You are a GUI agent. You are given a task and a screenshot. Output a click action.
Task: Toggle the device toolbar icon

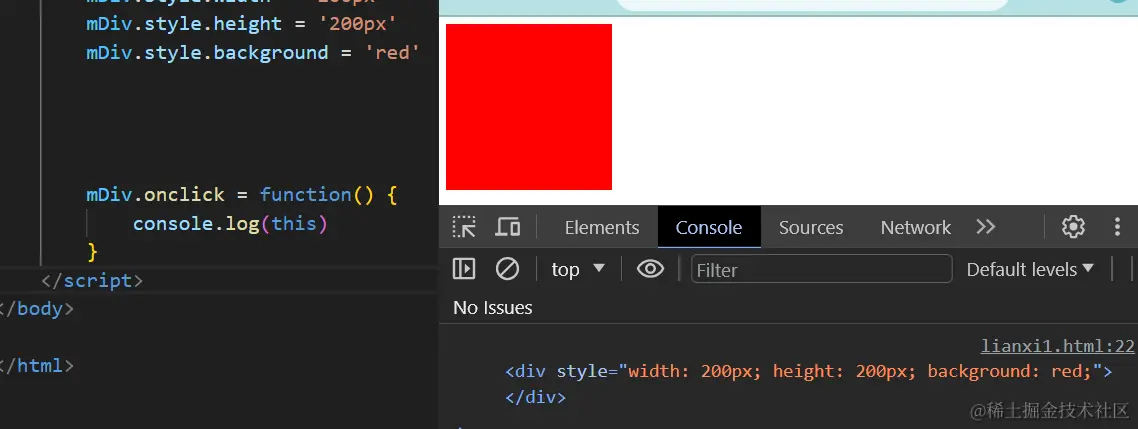[507, 227]
